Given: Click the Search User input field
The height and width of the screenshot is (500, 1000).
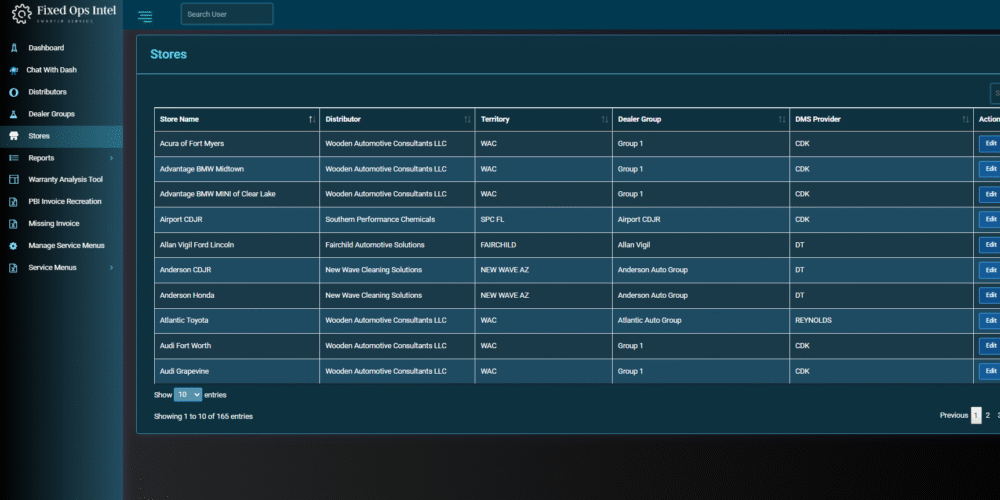Looking at the screenshot, I should click(227, 14).
